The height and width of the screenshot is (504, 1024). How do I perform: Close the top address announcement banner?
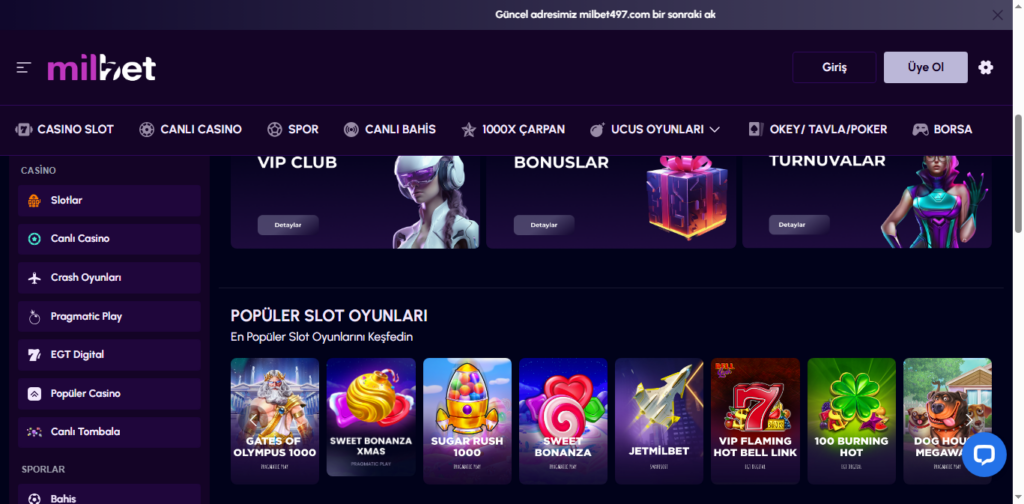[997, 15]
